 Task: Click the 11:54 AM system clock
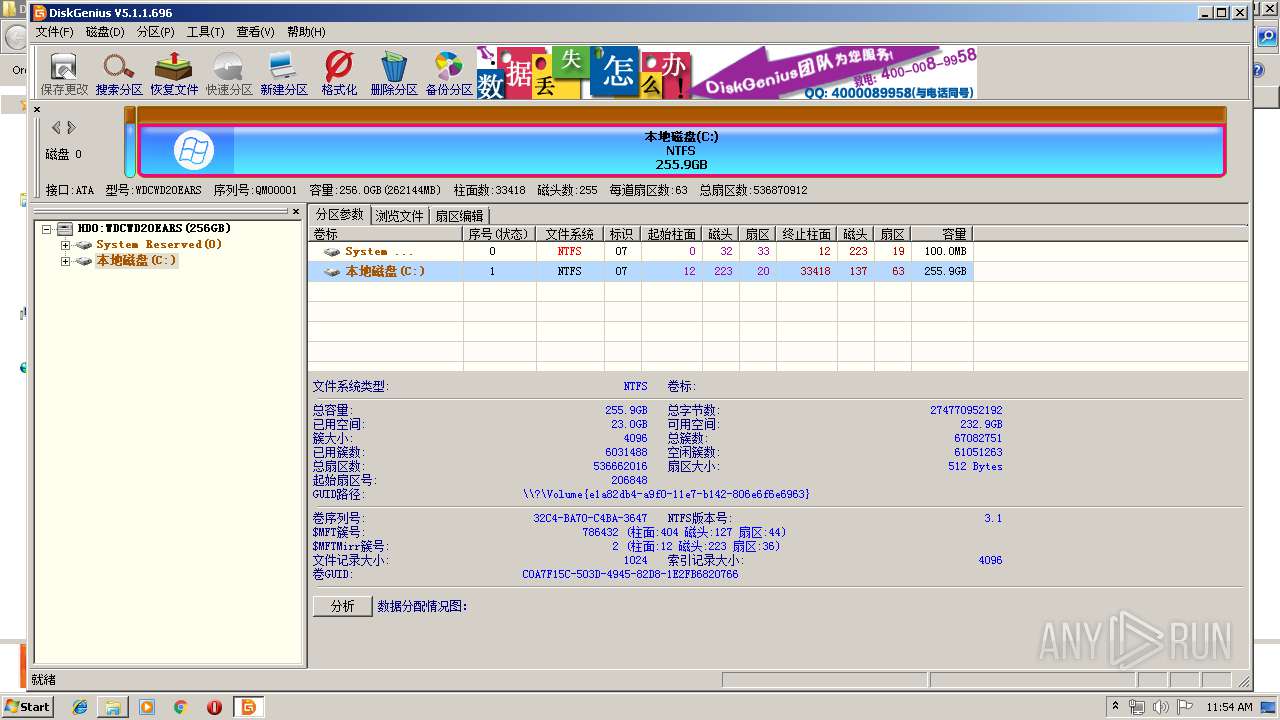tap(1229, 707)
